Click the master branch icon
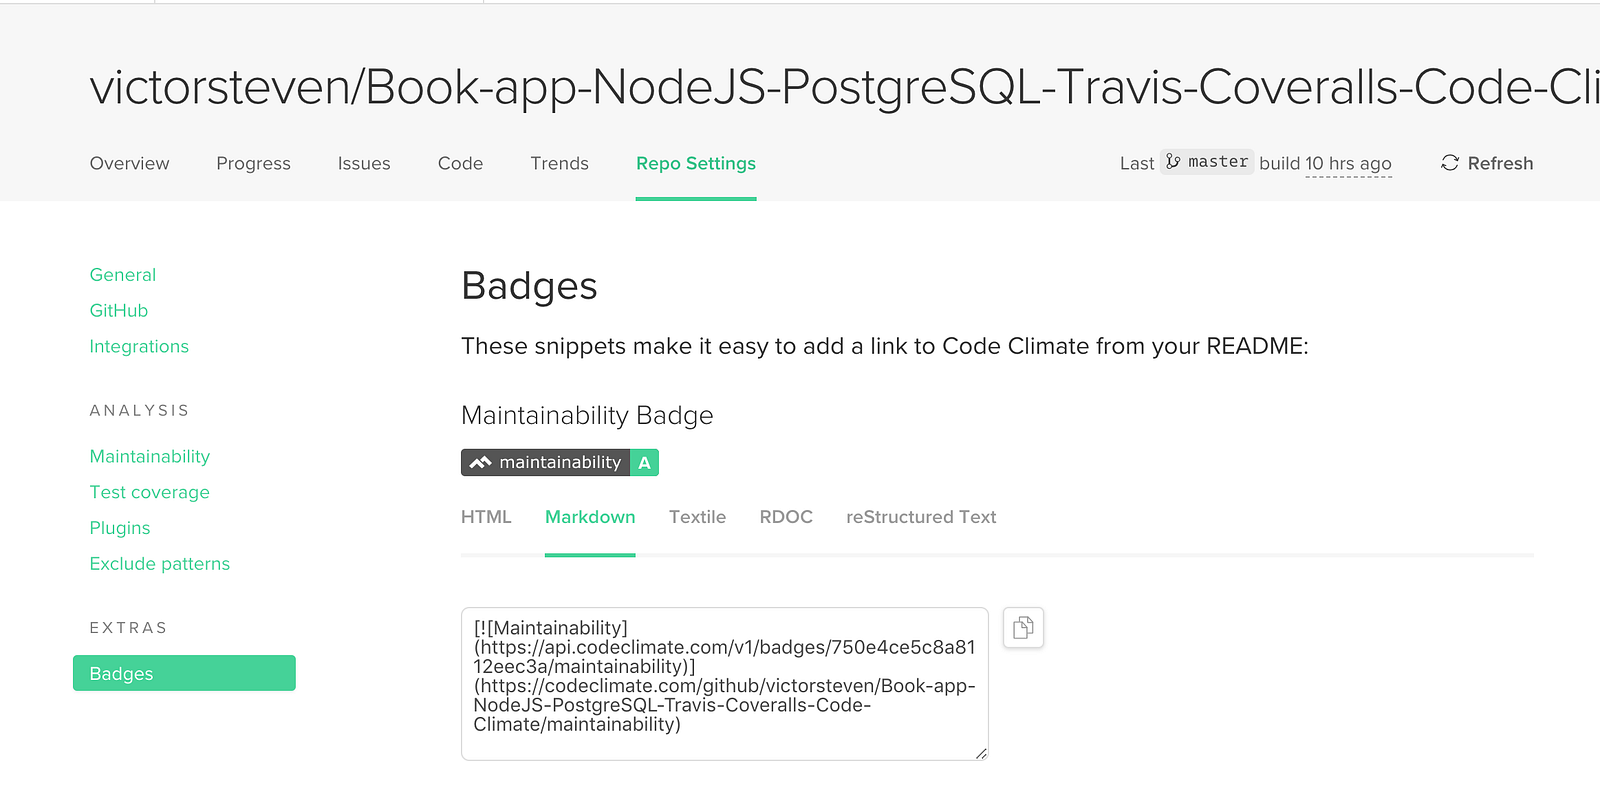The width and height of the screenshot is (1600, 786). [1173, 162]
